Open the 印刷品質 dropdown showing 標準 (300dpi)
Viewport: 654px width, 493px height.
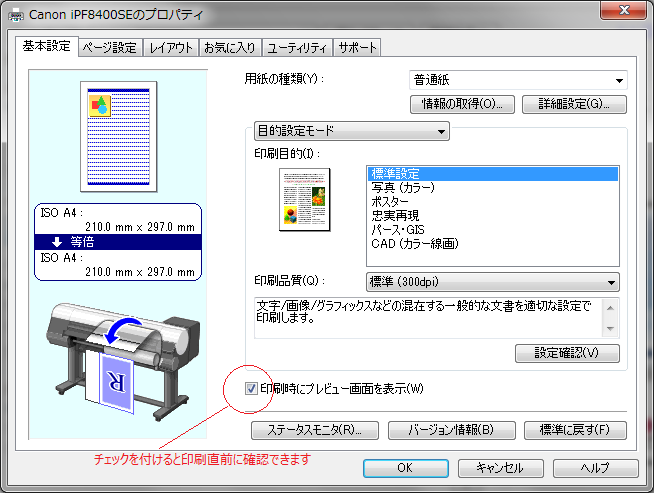point(493,282)
